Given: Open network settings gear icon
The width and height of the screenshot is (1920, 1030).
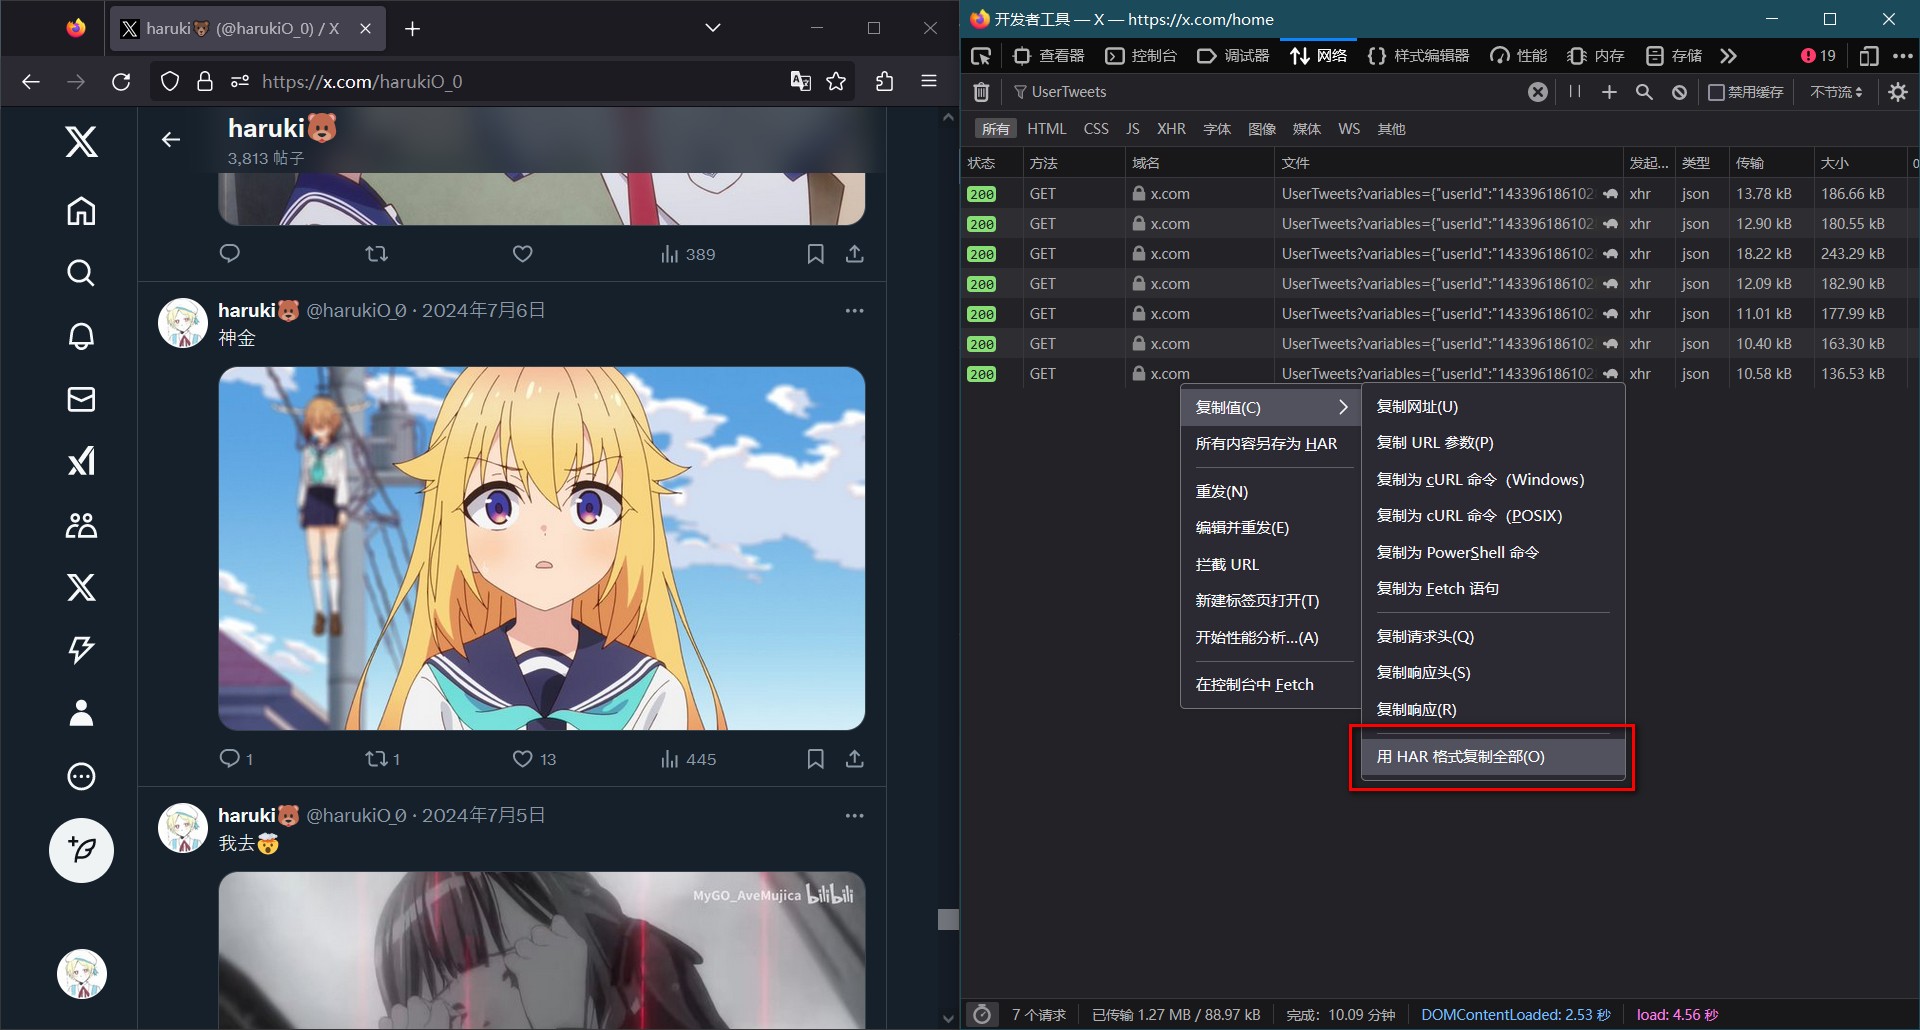Looking at the screenshot, I should 1898,92.
